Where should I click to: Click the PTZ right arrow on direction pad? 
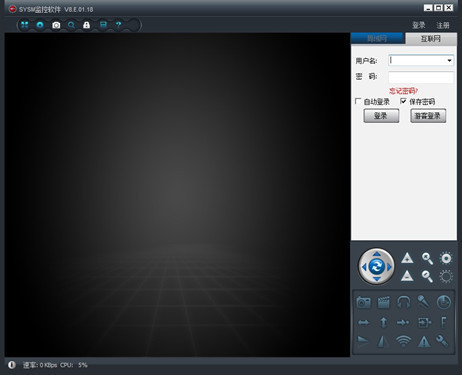389,267
